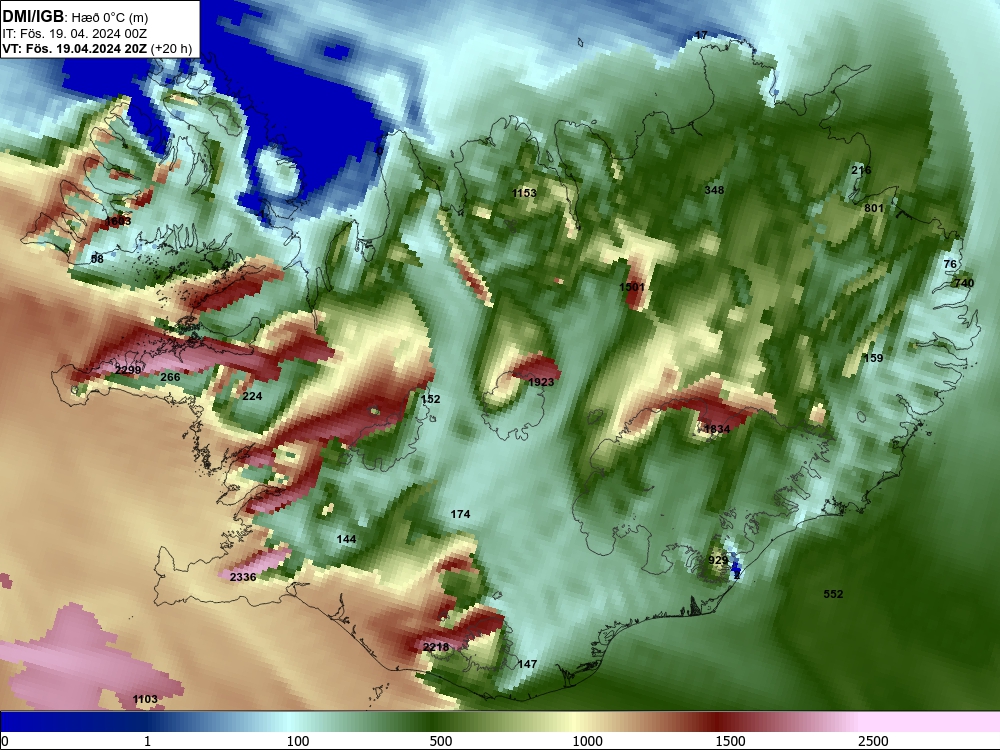Image resolution: width=1000 pixels, height=750 pixels.
Task: Click the map value 1103
Action: click(145, 700)
